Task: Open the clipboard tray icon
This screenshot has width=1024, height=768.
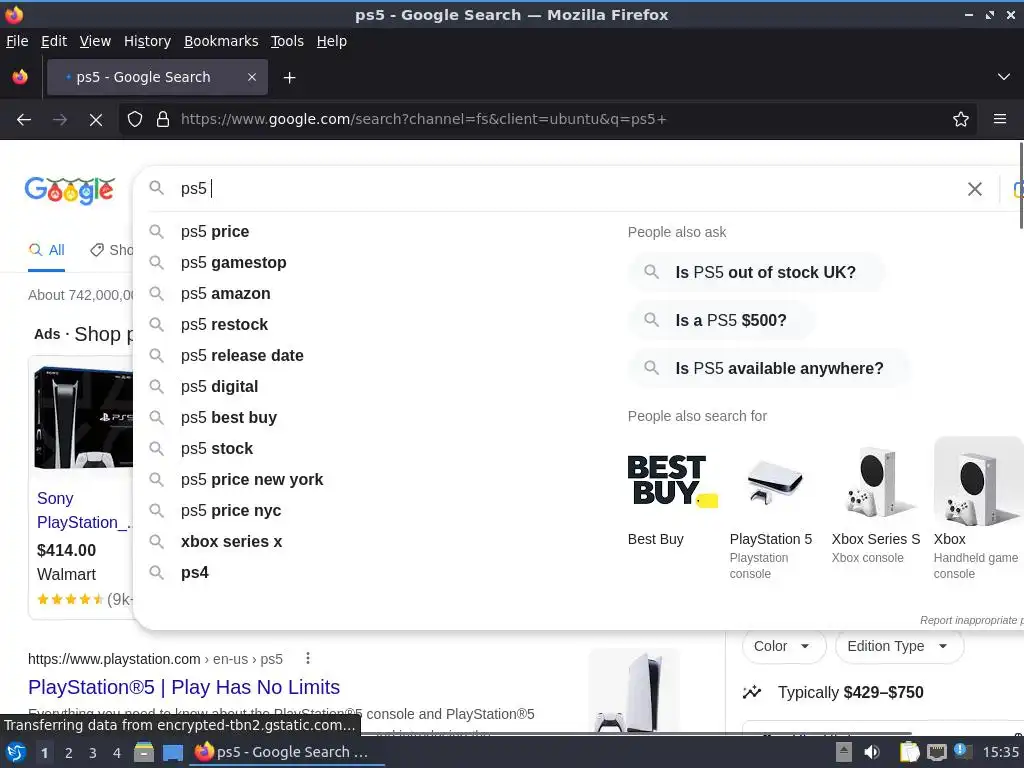Action: (x=909, y=752)
